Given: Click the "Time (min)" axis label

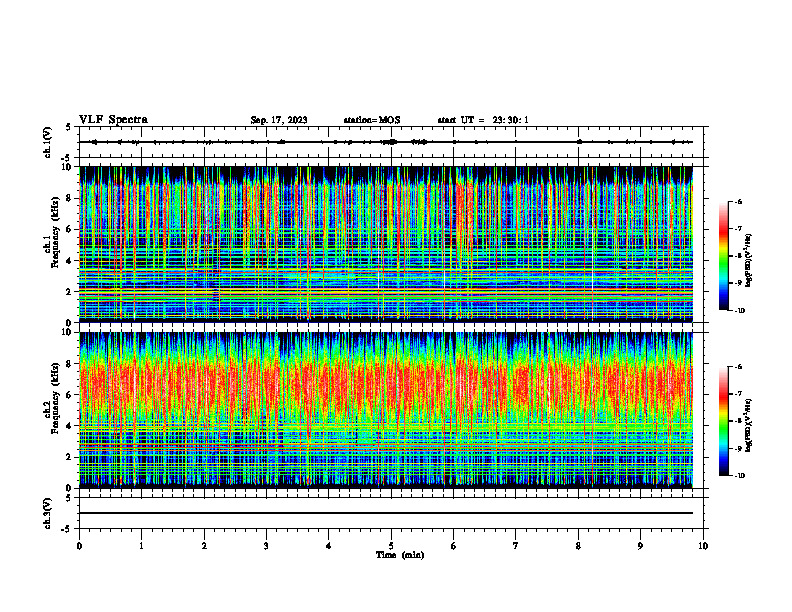Looking at the screenshot, I should tap(400, 555).
